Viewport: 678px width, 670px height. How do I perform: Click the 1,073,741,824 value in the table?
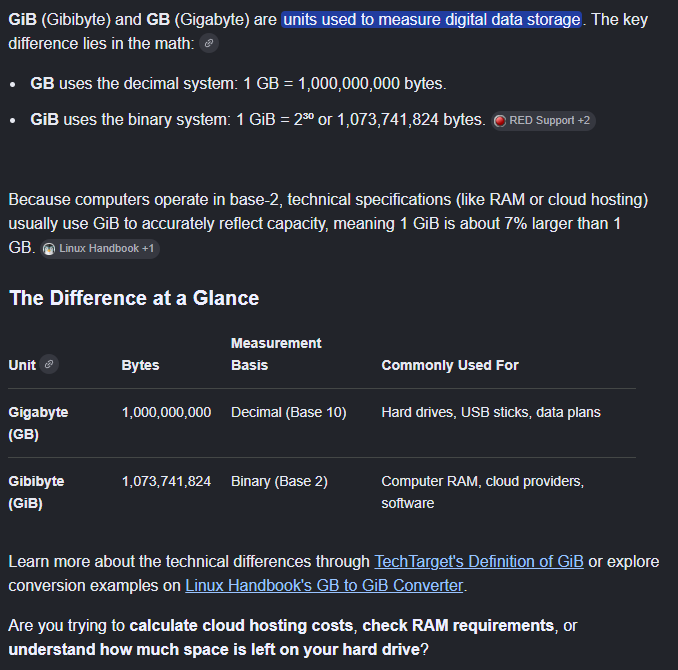click(x=166, y=481)
